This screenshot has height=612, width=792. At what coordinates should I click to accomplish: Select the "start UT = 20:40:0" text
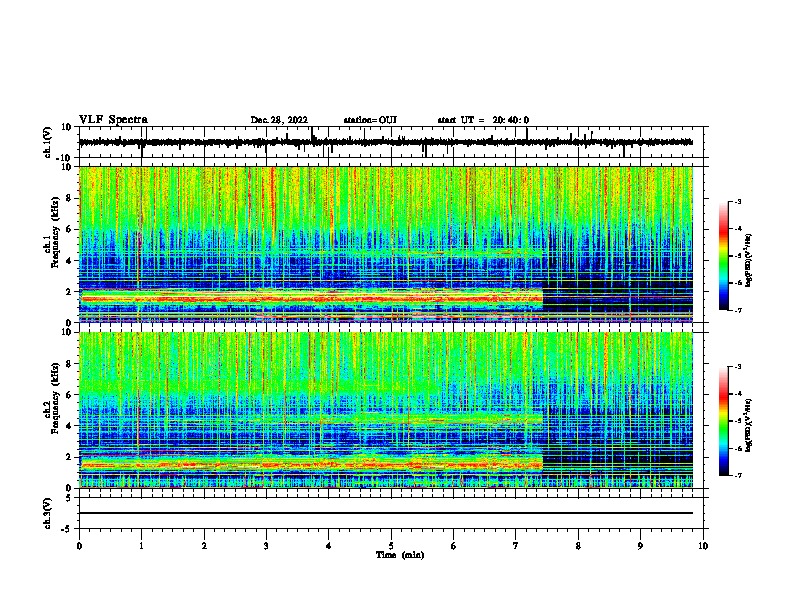click(x=483, y=120)
